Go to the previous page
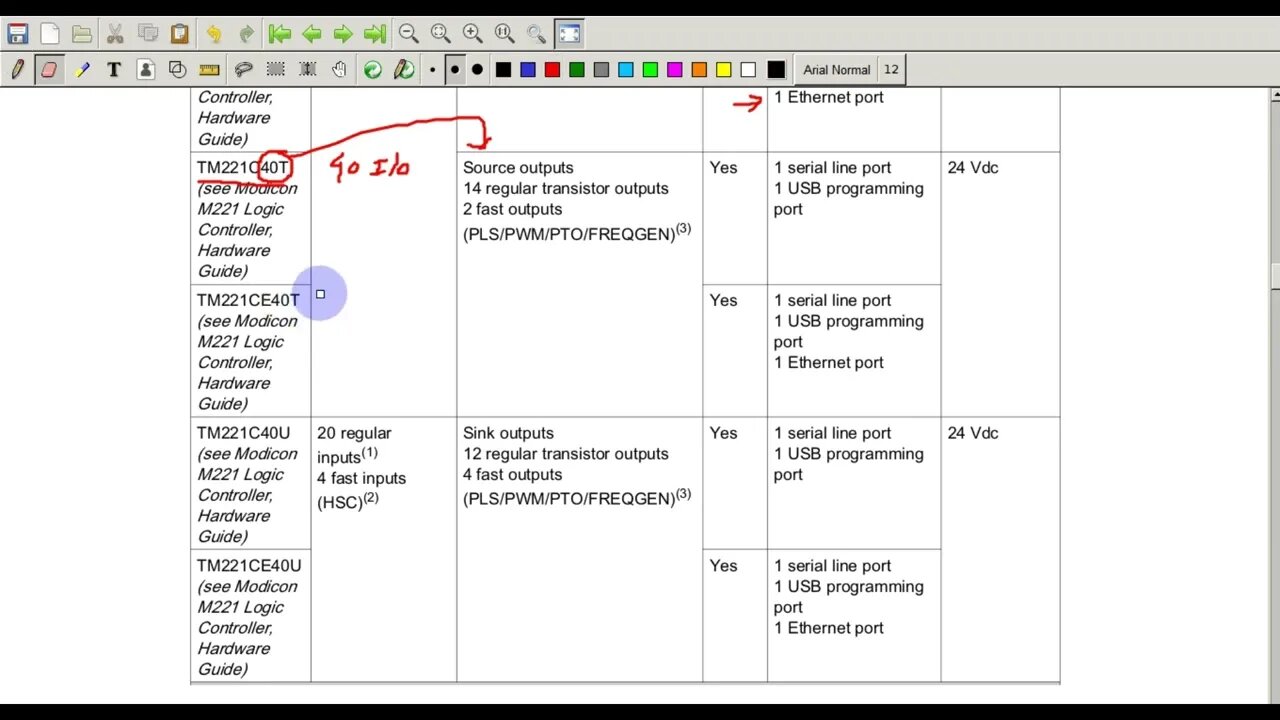1280x720 pixels. coord(311,34)
